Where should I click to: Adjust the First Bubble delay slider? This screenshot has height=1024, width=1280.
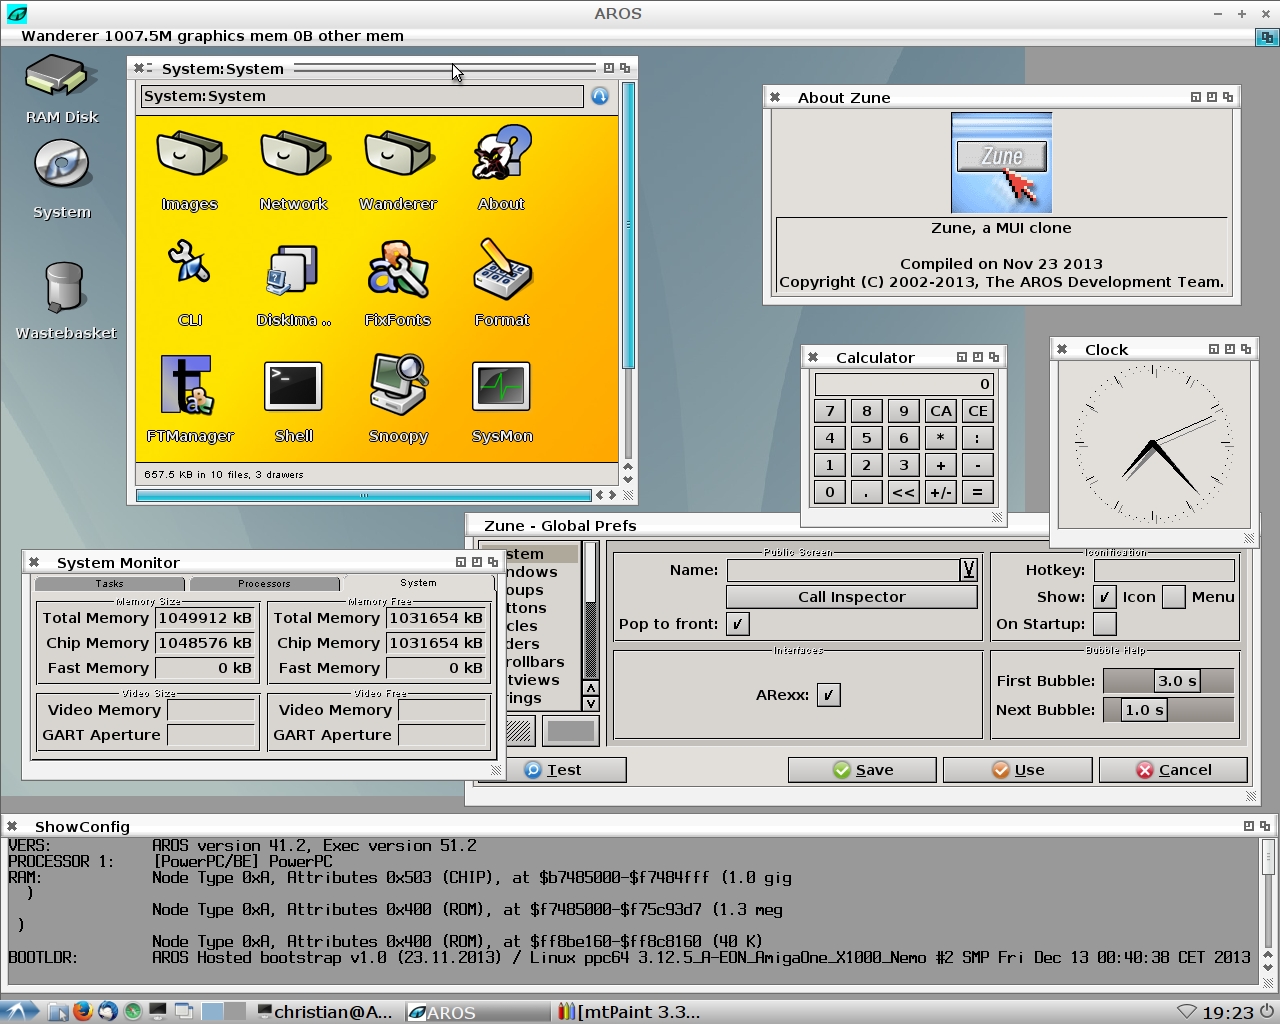(1168, 681)
